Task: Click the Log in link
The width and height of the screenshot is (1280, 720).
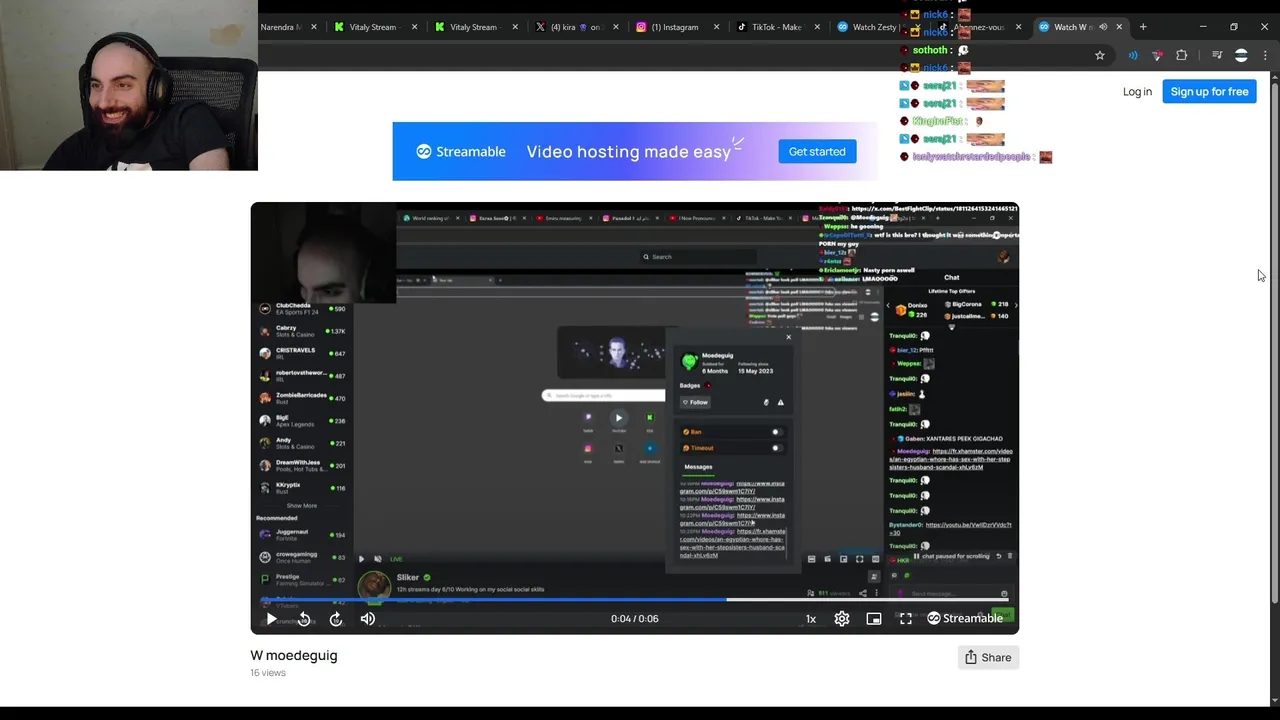Action: pyautogui.click(x=1137, y=92)
